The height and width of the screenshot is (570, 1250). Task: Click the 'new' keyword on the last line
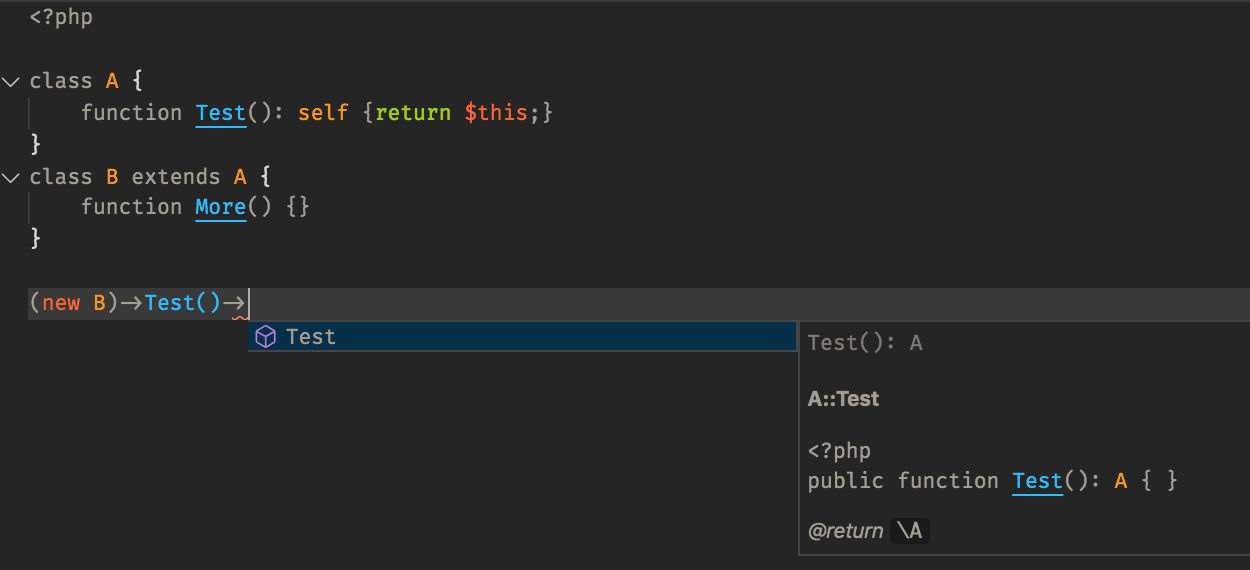tap(61, 303)
